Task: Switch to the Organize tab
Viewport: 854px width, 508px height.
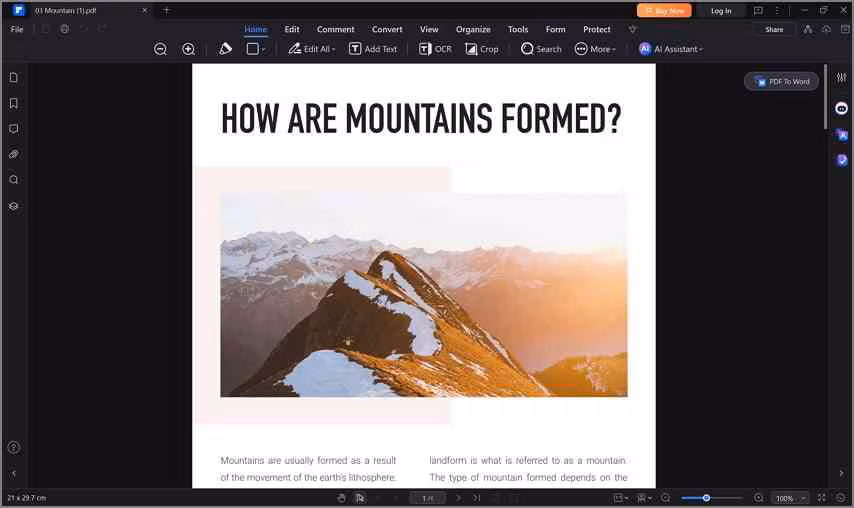Action: 473,29
